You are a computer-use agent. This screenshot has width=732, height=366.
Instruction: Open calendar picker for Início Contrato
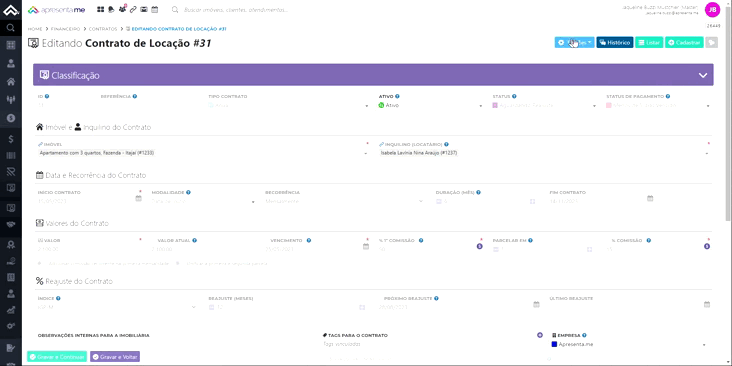139,198
